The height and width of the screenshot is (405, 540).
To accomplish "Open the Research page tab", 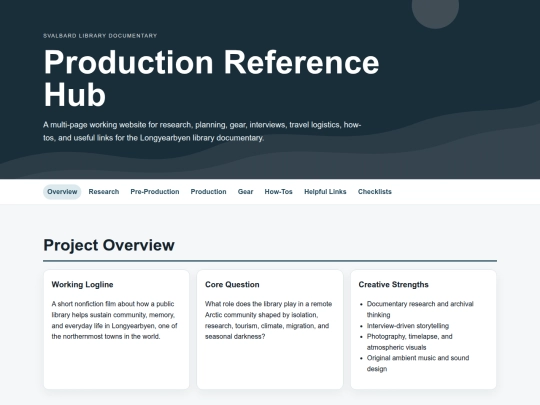I will coord(104,192).
